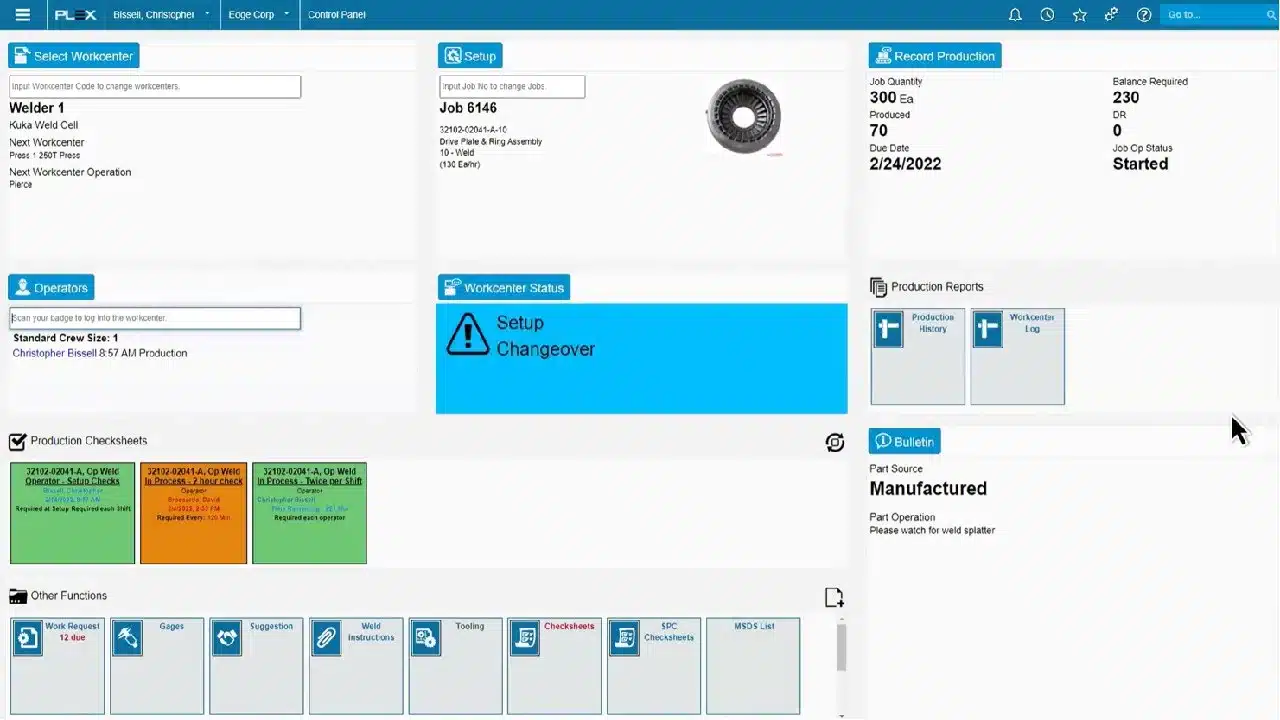Click the scrollbar down arrow in Other Functions
Image resolution: width=1280 pixels, height=720 pixels.
click(841, 714)
